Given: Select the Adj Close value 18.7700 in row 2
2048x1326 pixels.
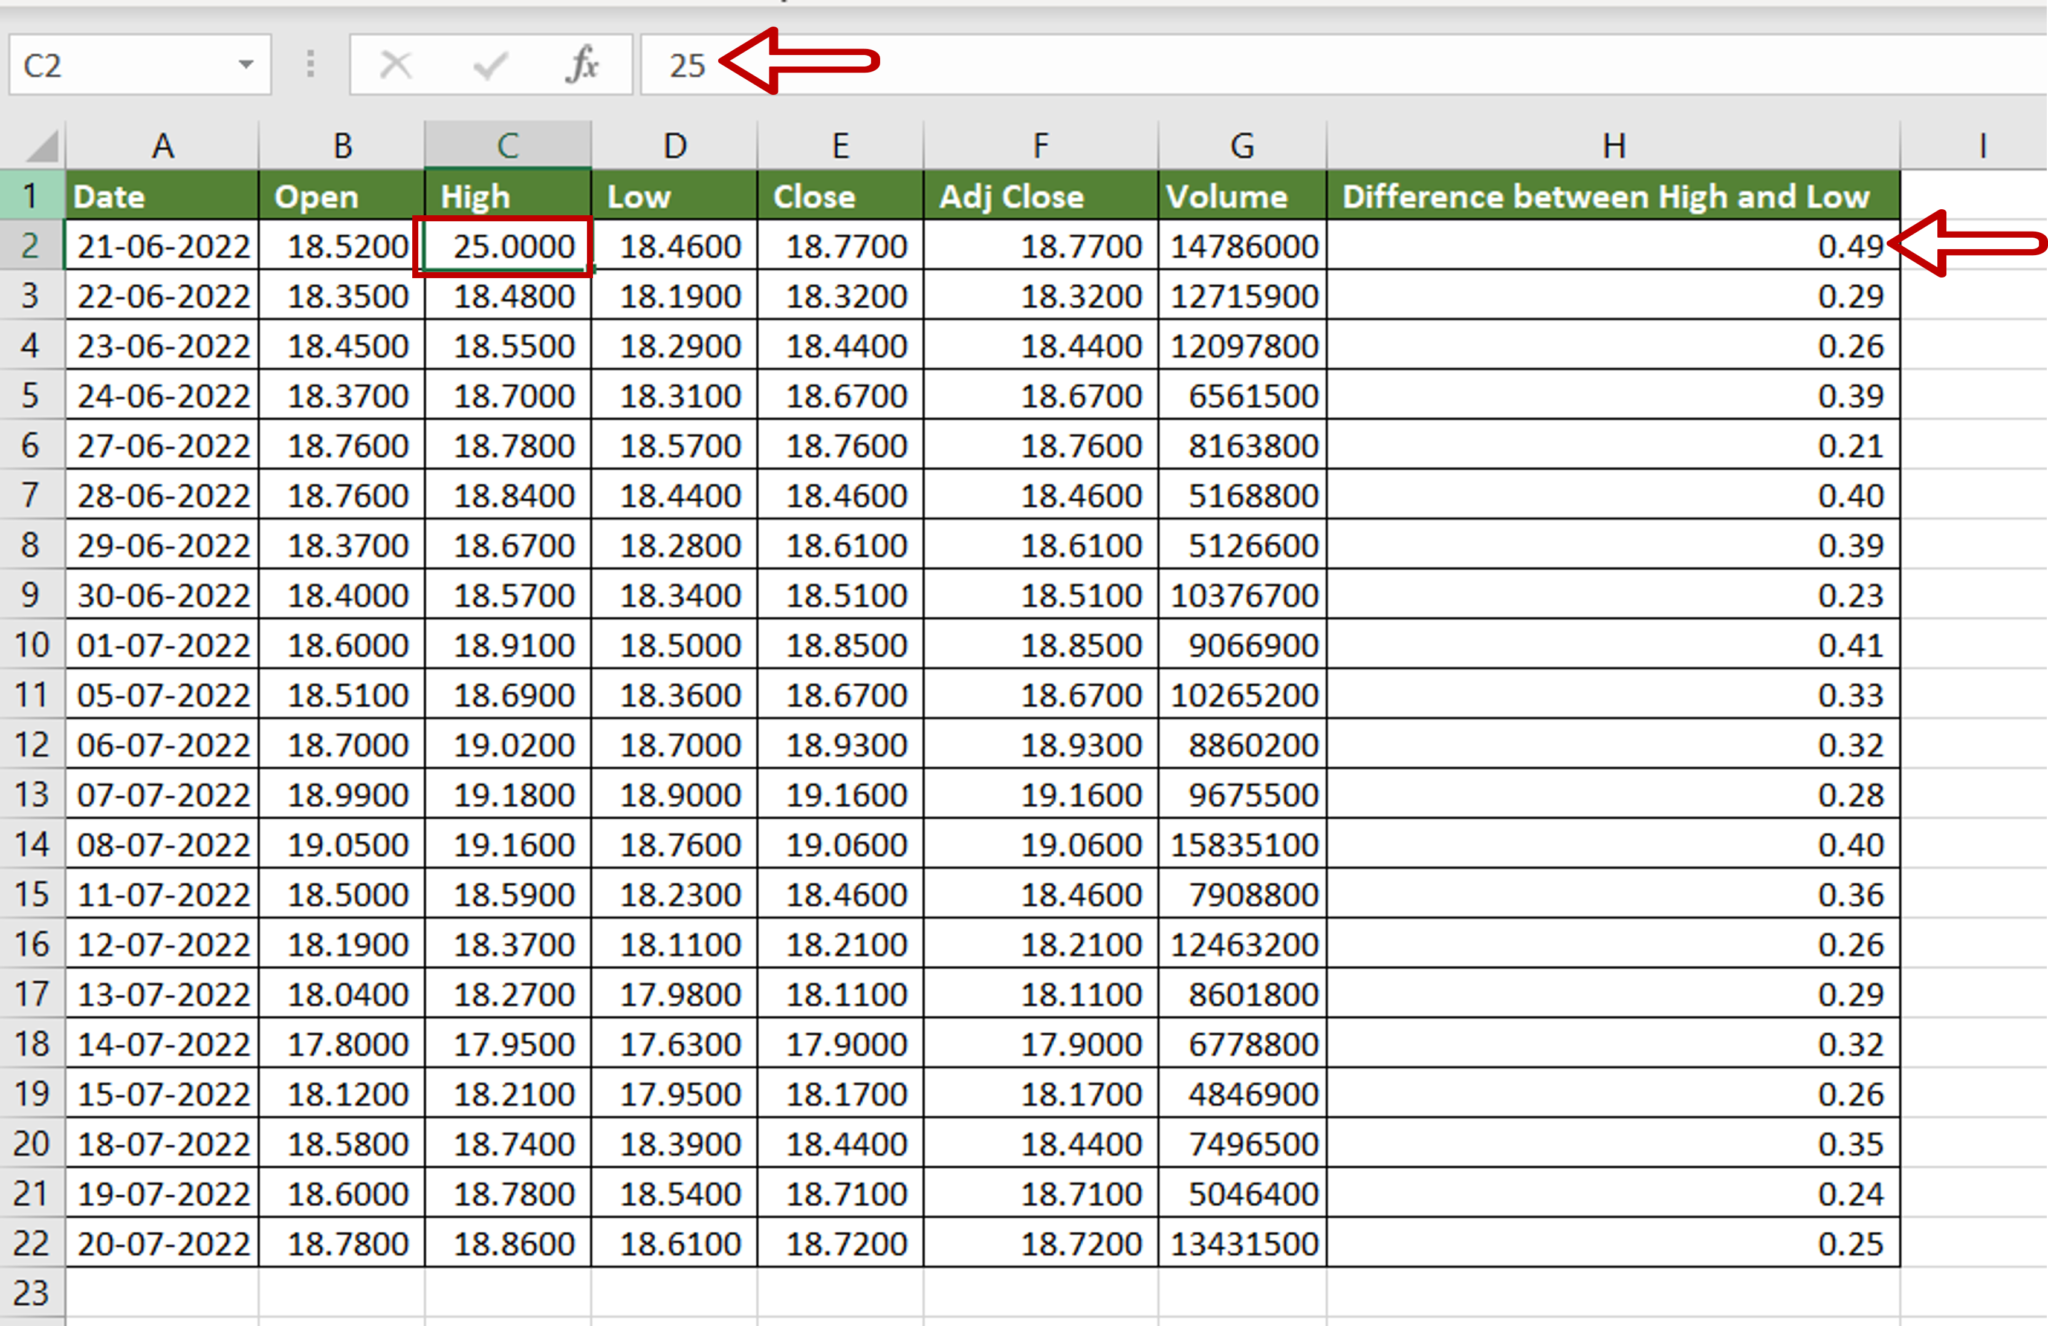Looking at the screenshot, I should point(1040,245).
